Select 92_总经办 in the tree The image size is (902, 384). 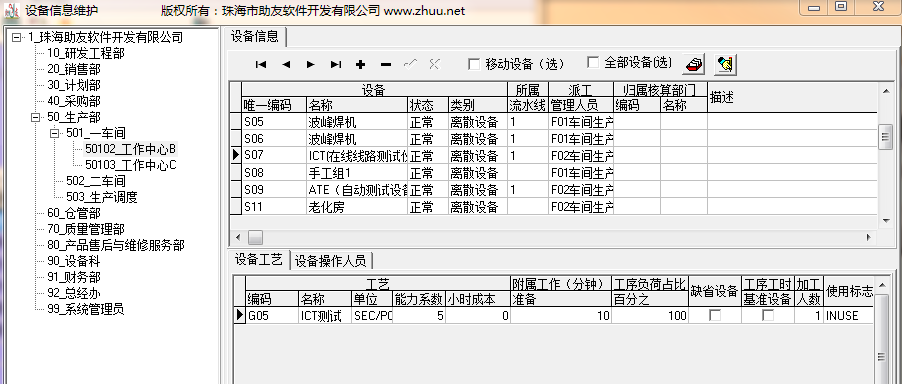[74, 293]
